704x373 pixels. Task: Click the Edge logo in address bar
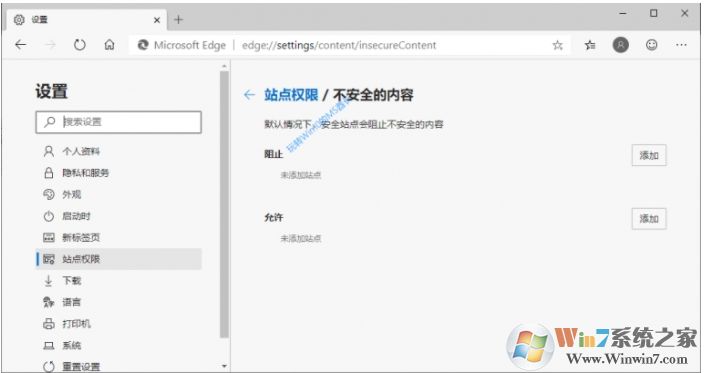[143, 45]
